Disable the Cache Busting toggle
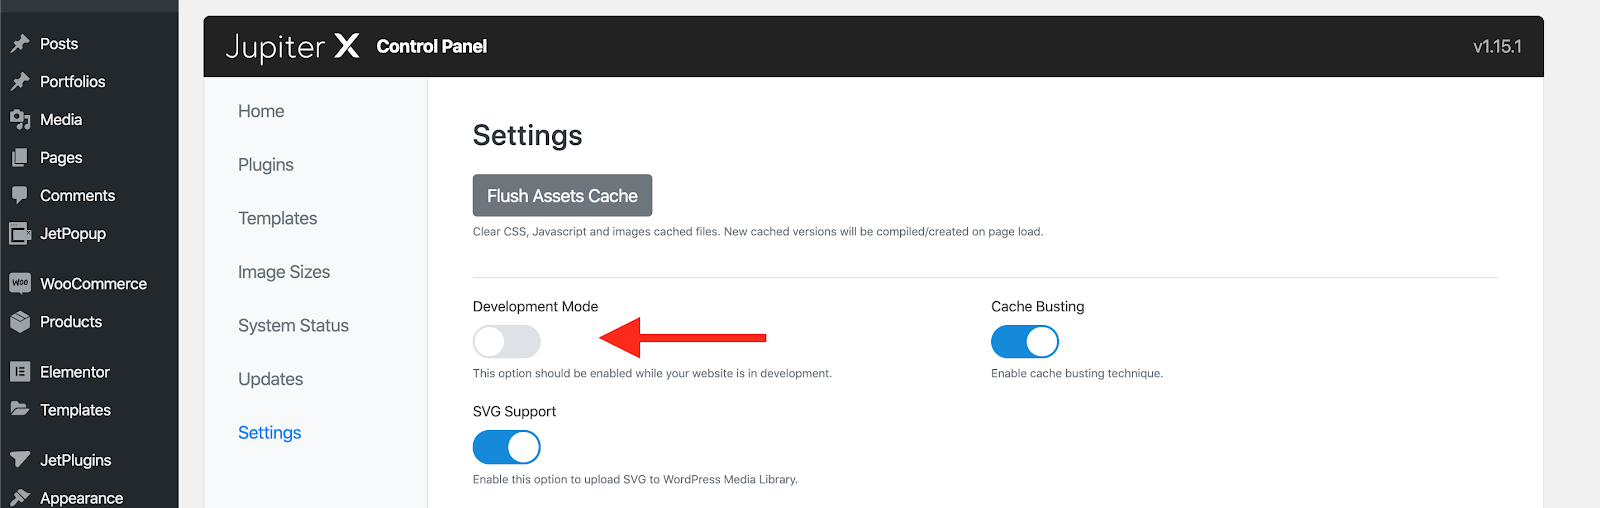The width and height of the screenshot is (1600, 508). tap(1024, 342)
